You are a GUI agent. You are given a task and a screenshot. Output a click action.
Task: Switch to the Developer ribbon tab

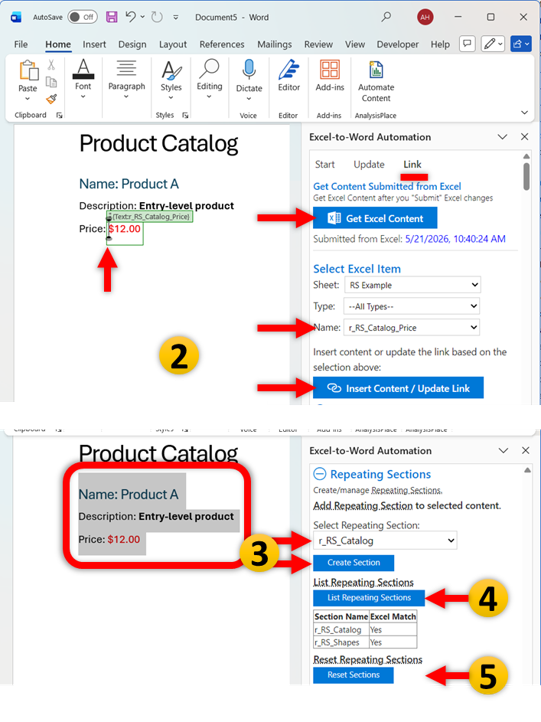pos(397,44)
